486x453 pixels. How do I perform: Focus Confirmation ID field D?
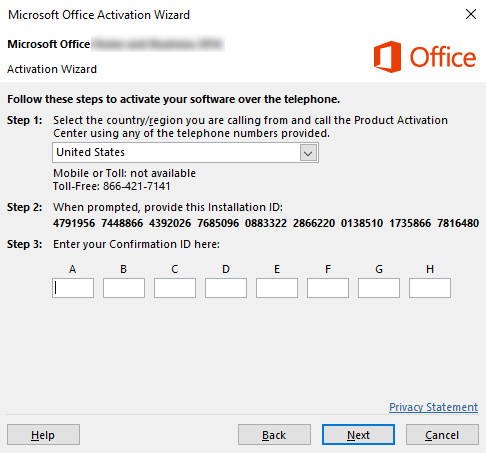[x=226, y=288]
